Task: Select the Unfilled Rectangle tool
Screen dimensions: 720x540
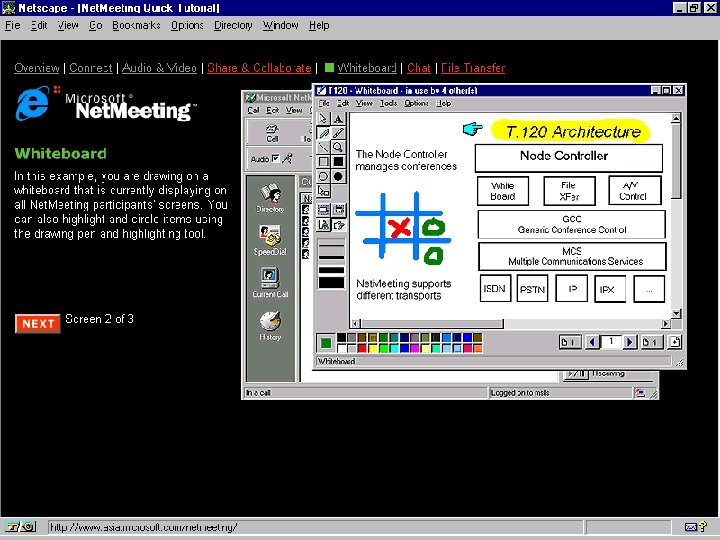Action: pyautogui.click(x=323, y=162)
